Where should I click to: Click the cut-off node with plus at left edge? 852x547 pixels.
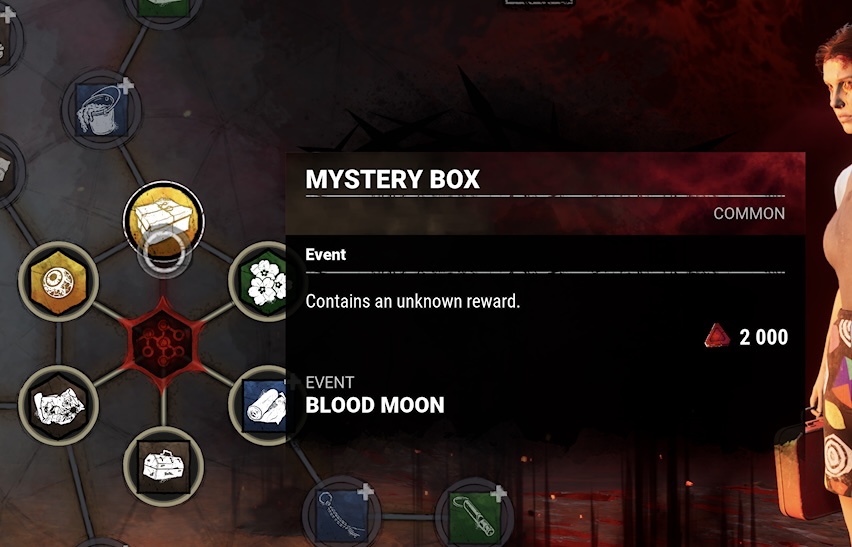pyautogui.click(x=8, y=41)
